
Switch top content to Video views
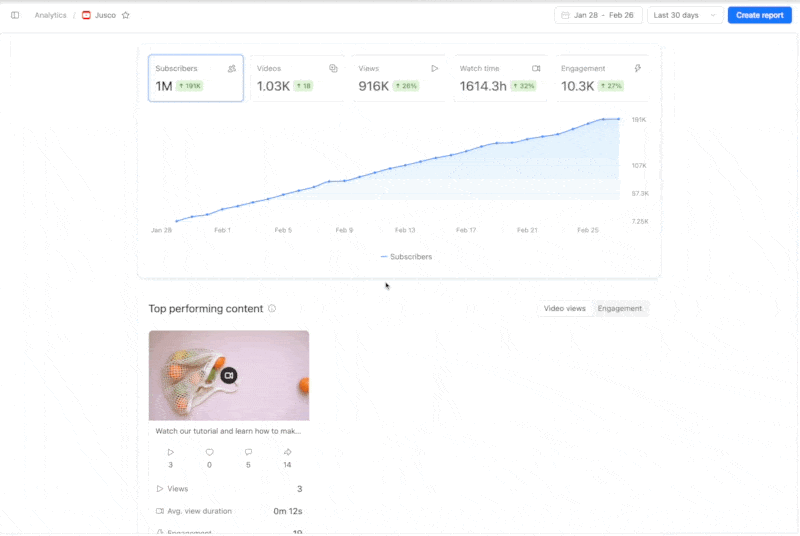[564, 309]
